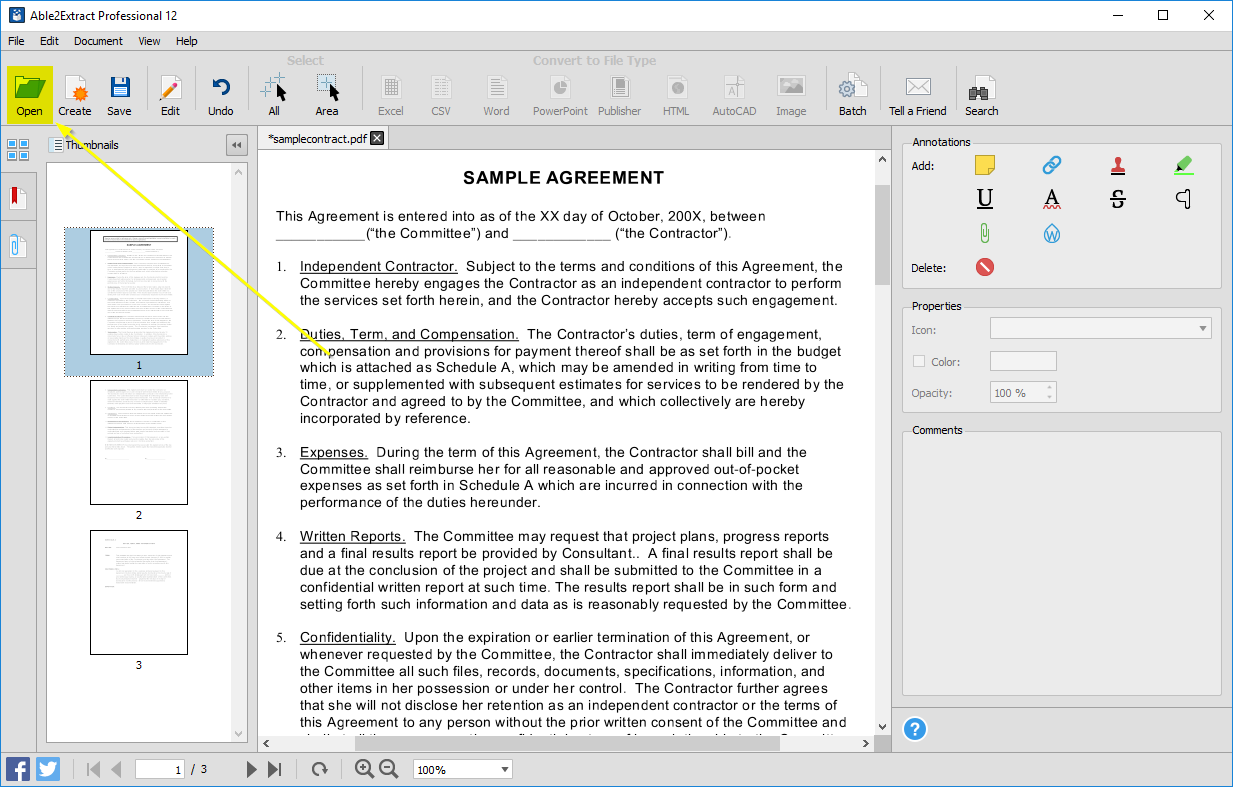Open the help question mark
Image resolution: width=1233 pixels, height=787 pixels.
tap(915, 728)
